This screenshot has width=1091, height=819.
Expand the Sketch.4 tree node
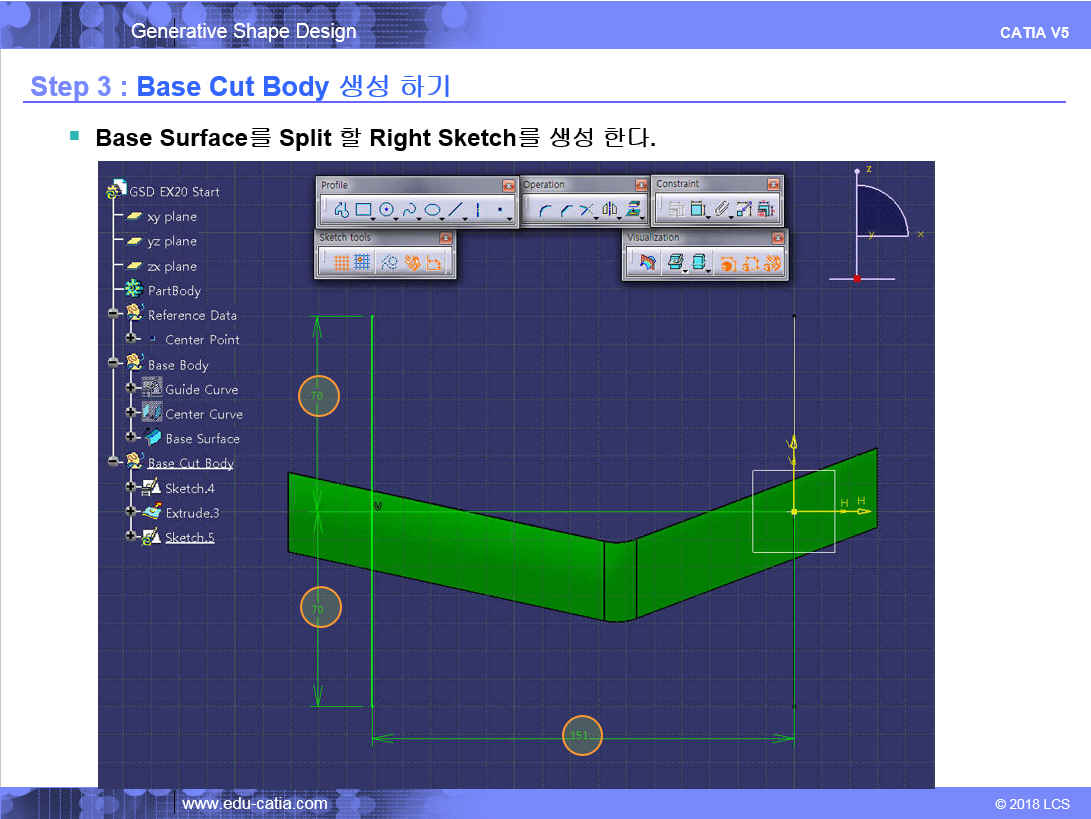coord(131,487)
